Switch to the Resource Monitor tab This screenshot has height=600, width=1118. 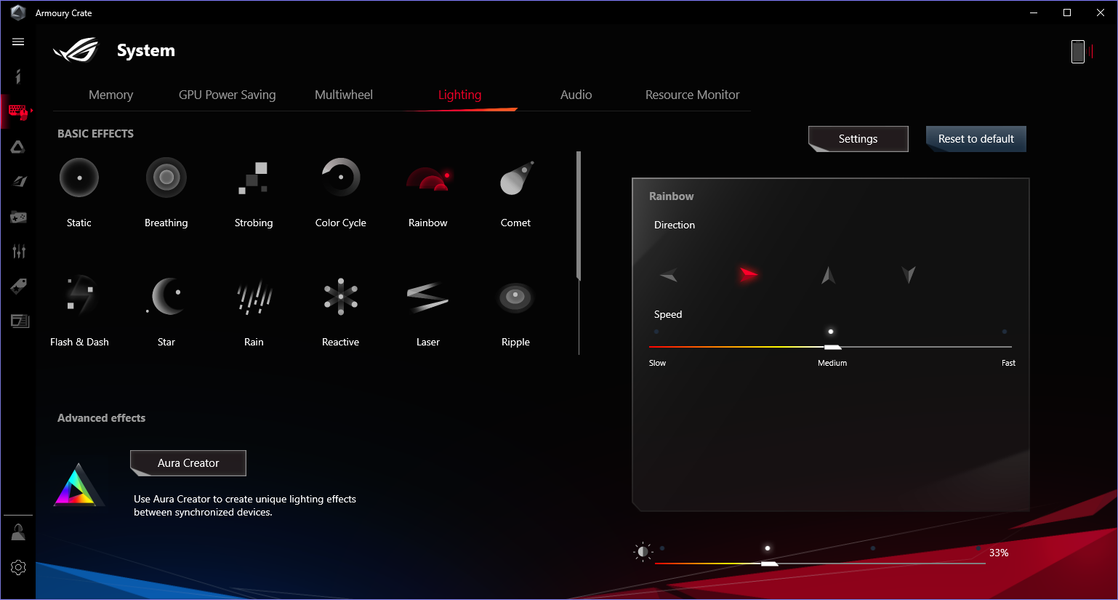click(692, 95)
